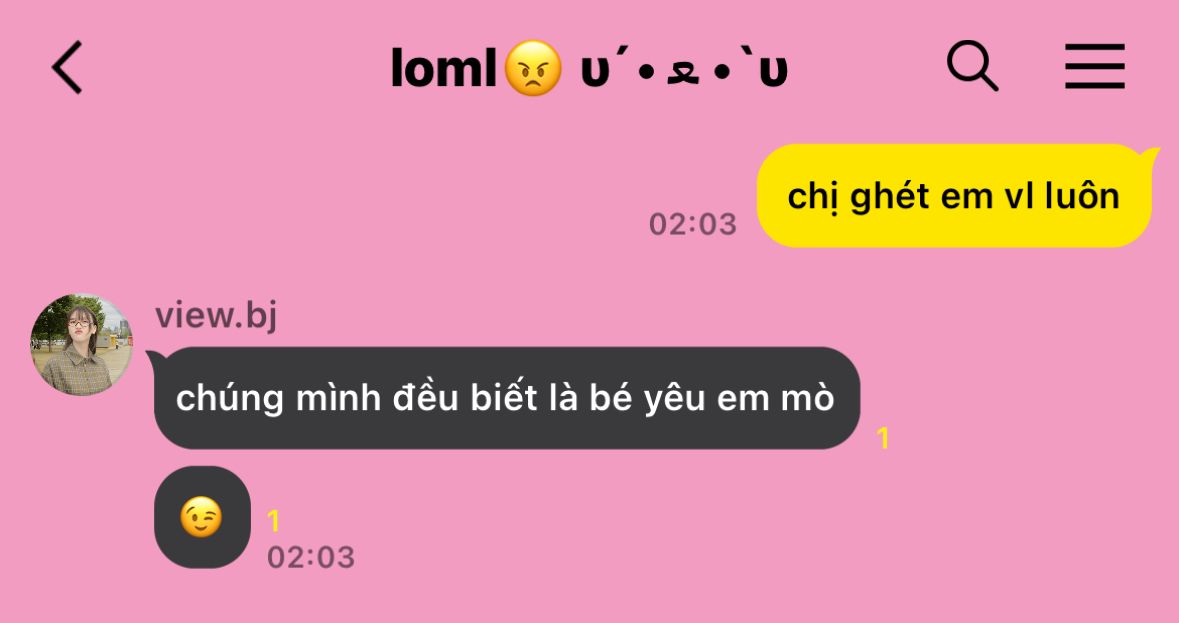Viewport: 1179px width, 623px height.
Task: Tap the angry face emoji in the title
Action: tap(533, 68)
